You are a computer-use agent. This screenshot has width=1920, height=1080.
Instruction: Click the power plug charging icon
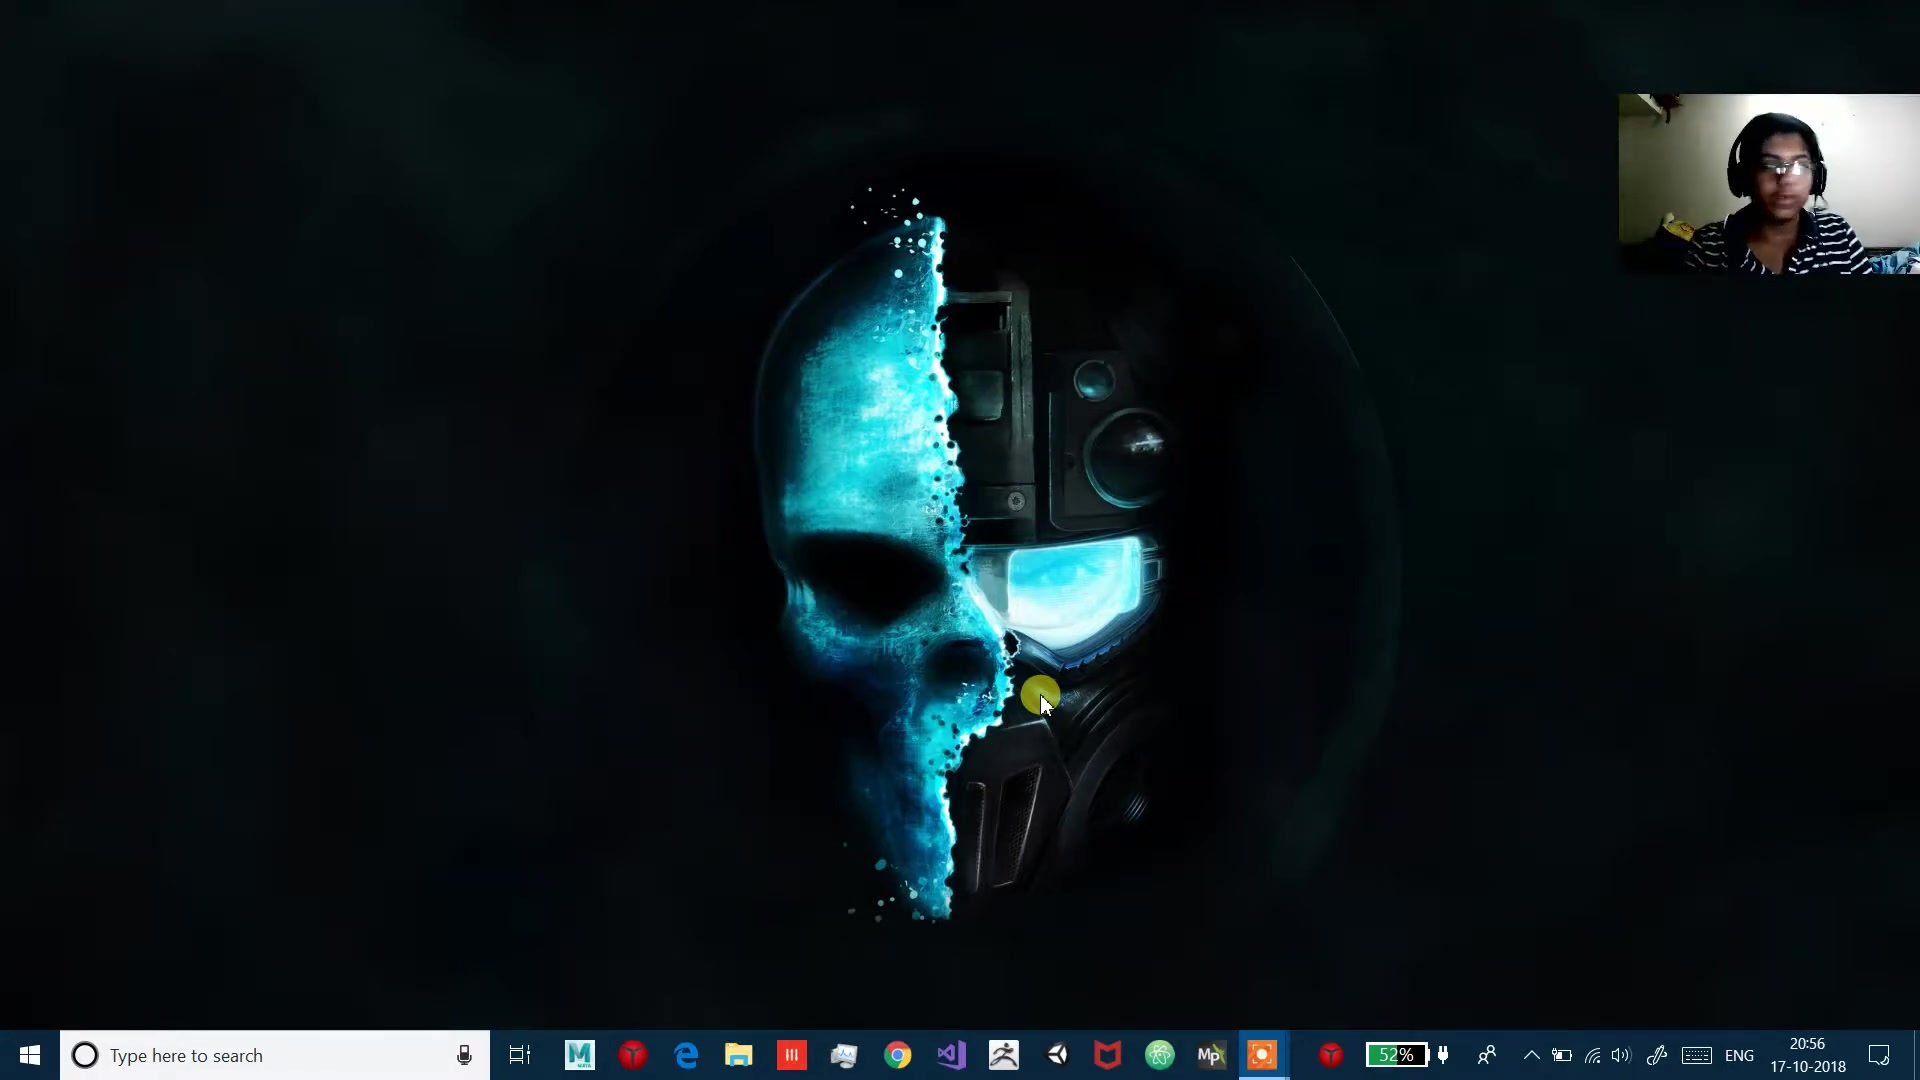coord(1443,1055)
